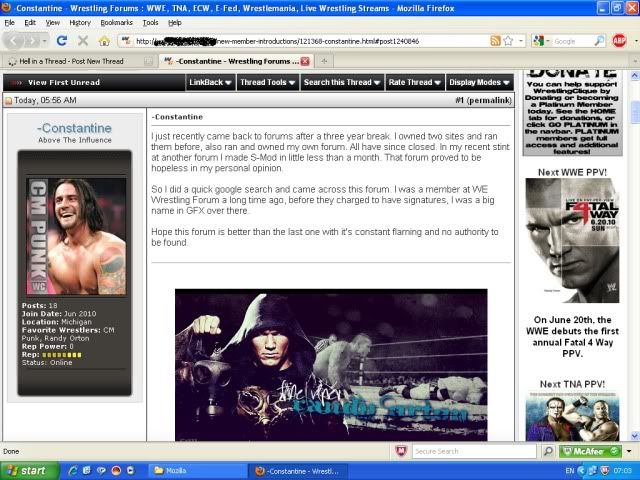Open the History menu
The height and width of the screenshot is (480, 640).
(80, 23)
